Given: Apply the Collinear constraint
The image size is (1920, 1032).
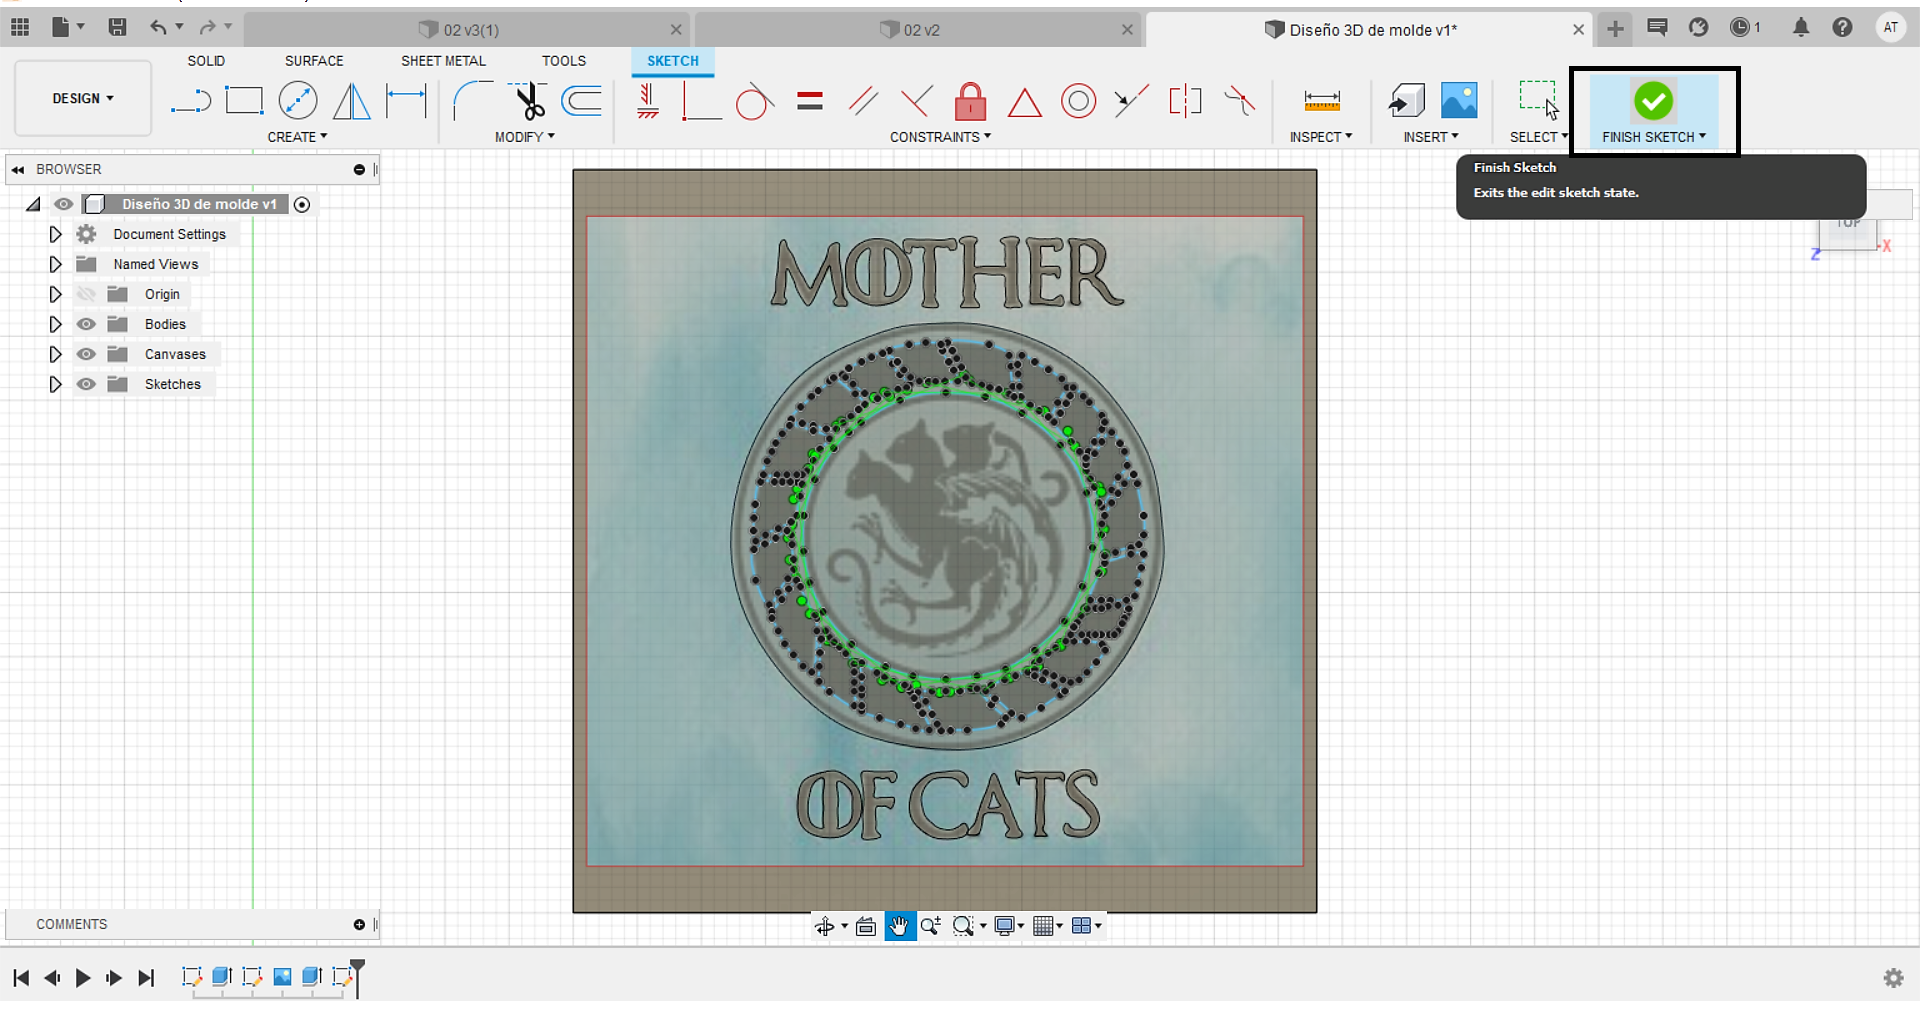Looking at the screenshot, I should pos(1131,101).
